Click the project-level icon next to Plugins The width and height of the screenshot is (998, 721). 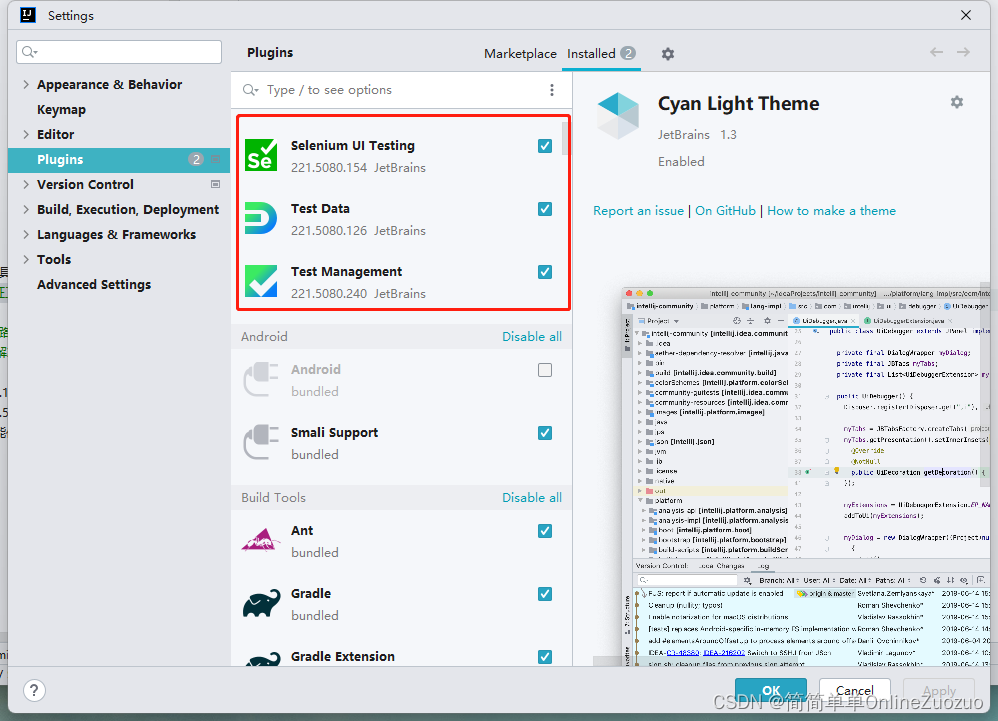pos(215,159)
